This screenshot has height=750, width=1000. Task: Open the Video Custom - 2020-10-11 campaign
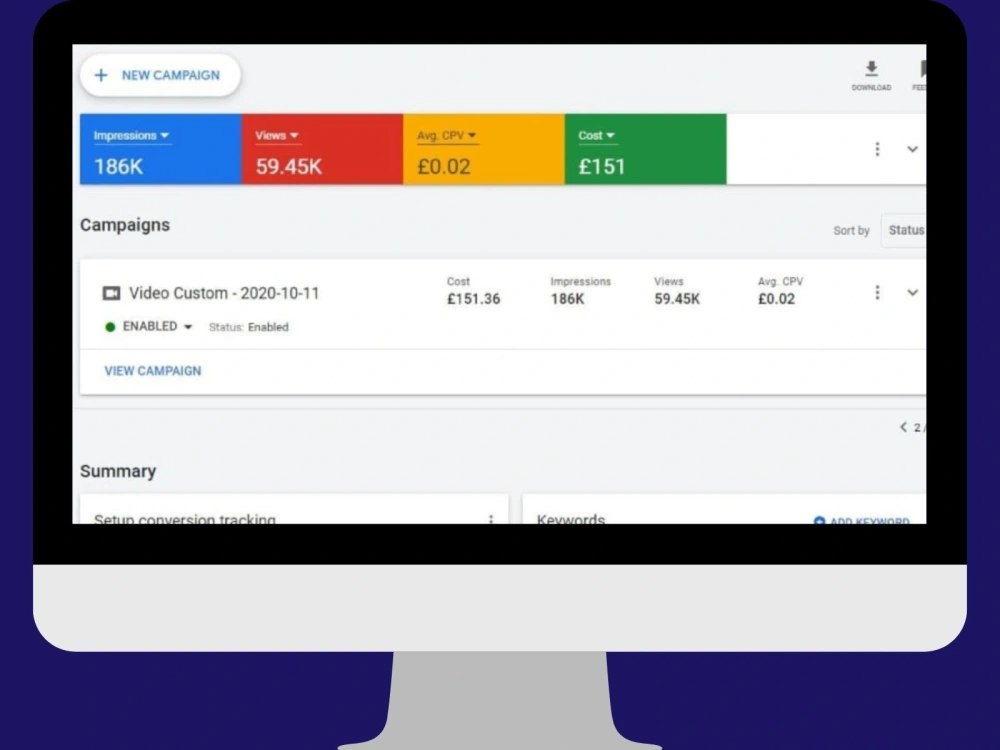pyautogui.click(x=224, y=293)
